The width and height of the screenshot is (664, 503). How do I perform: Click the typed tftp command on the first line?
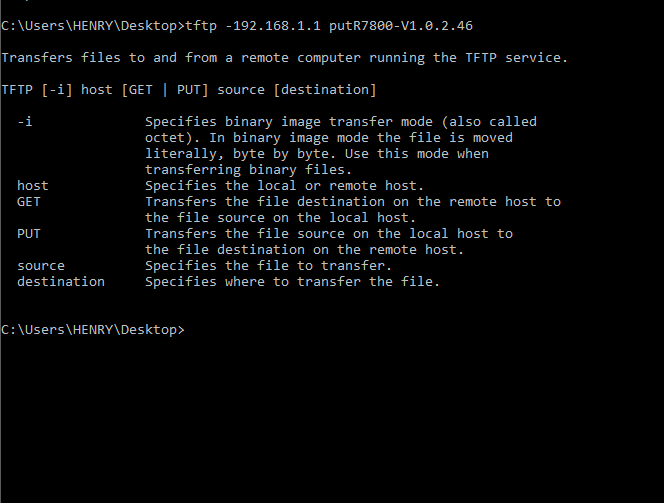pyautogui.click(x=201, y=25)
